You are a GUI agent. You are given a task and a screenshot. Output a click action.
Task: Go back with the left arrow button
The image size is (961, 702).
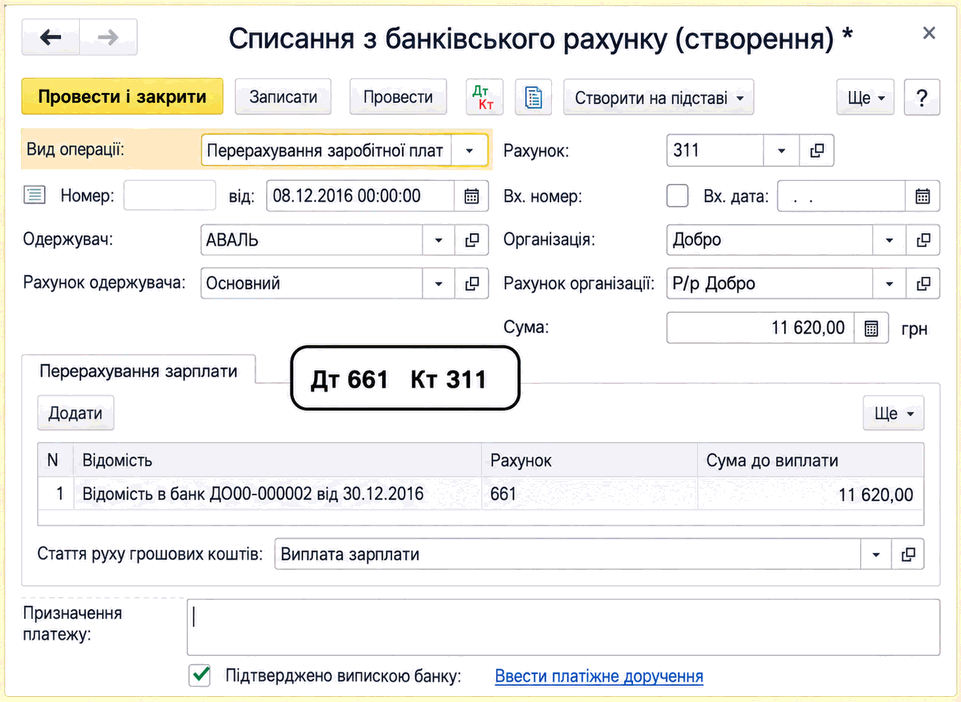tap(50, 38)
